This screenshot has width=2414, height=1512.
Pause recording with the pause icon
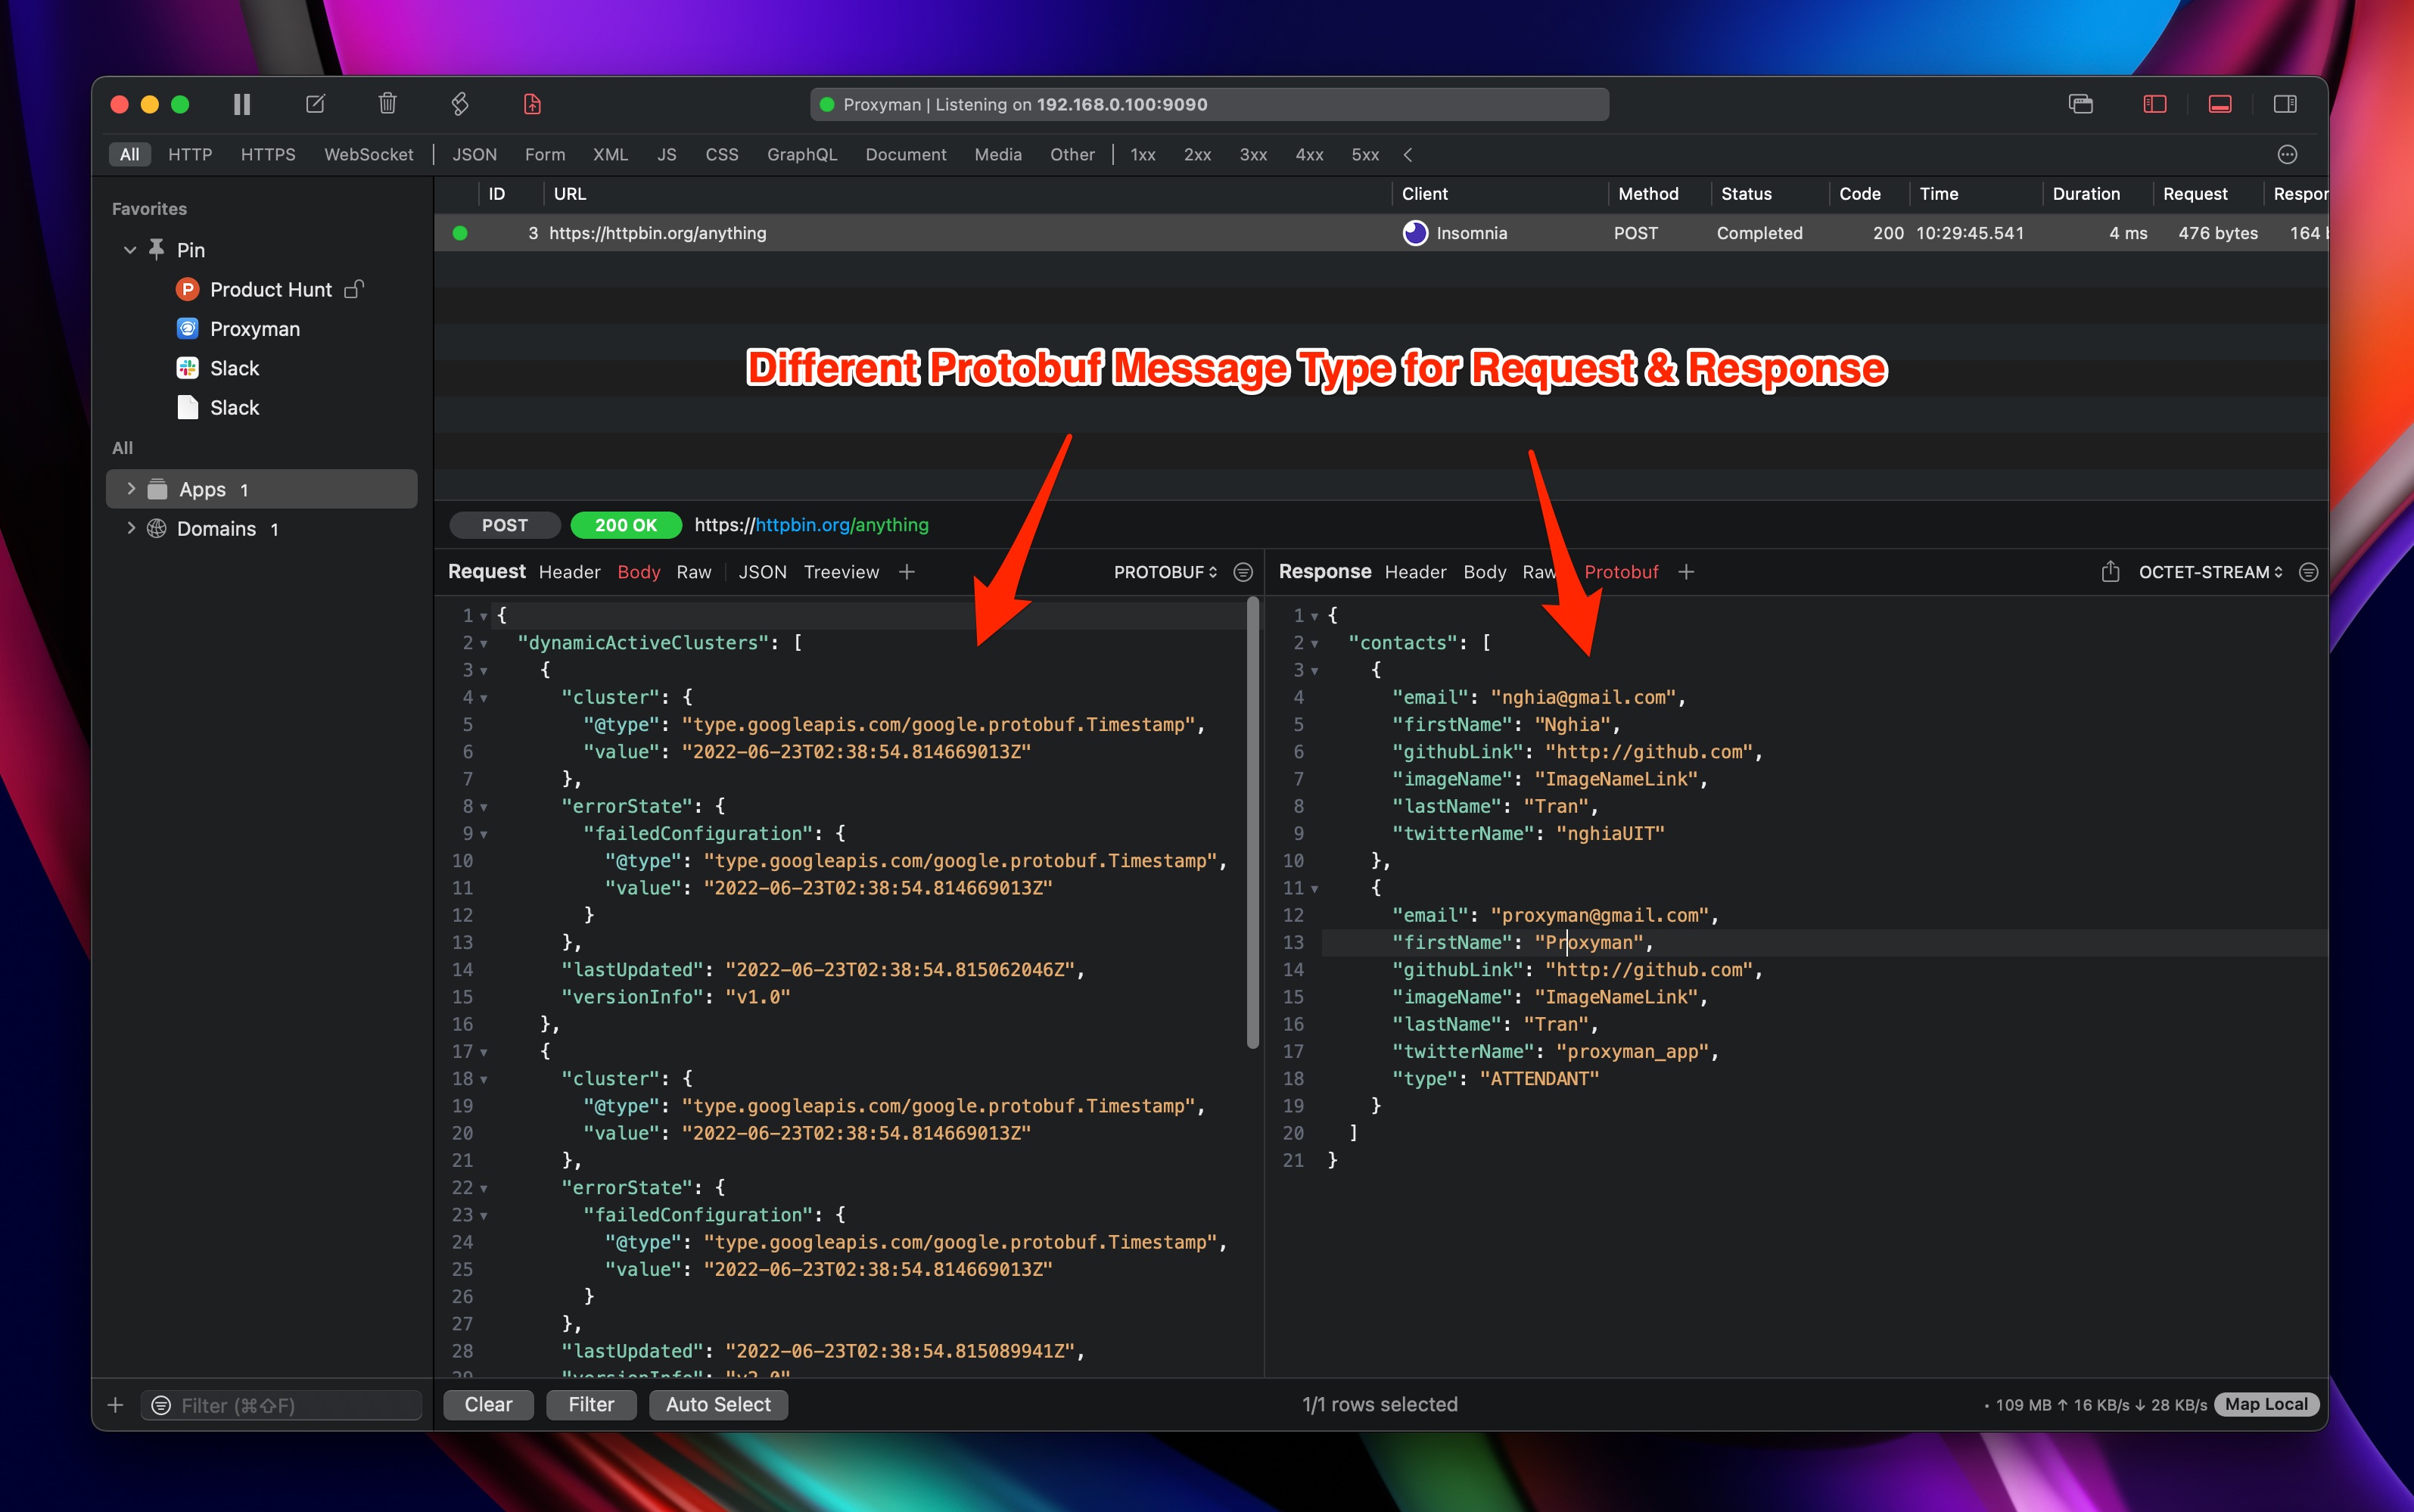pyautogui.click(x=242, y=104)
